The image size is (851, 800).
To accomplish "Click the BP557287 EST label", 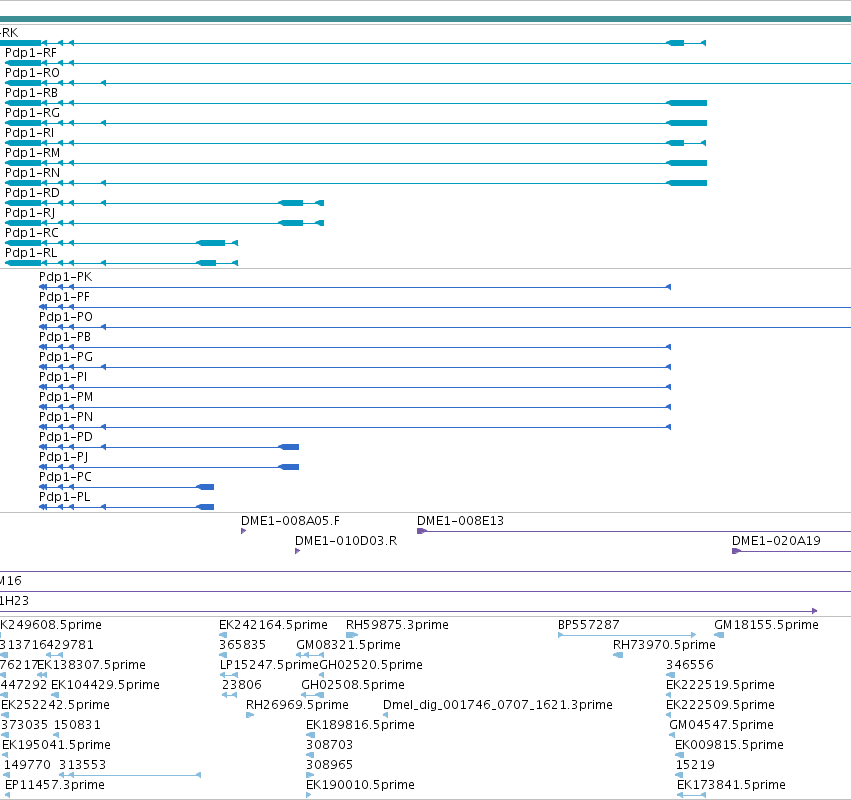I will [x=588, y=625].
